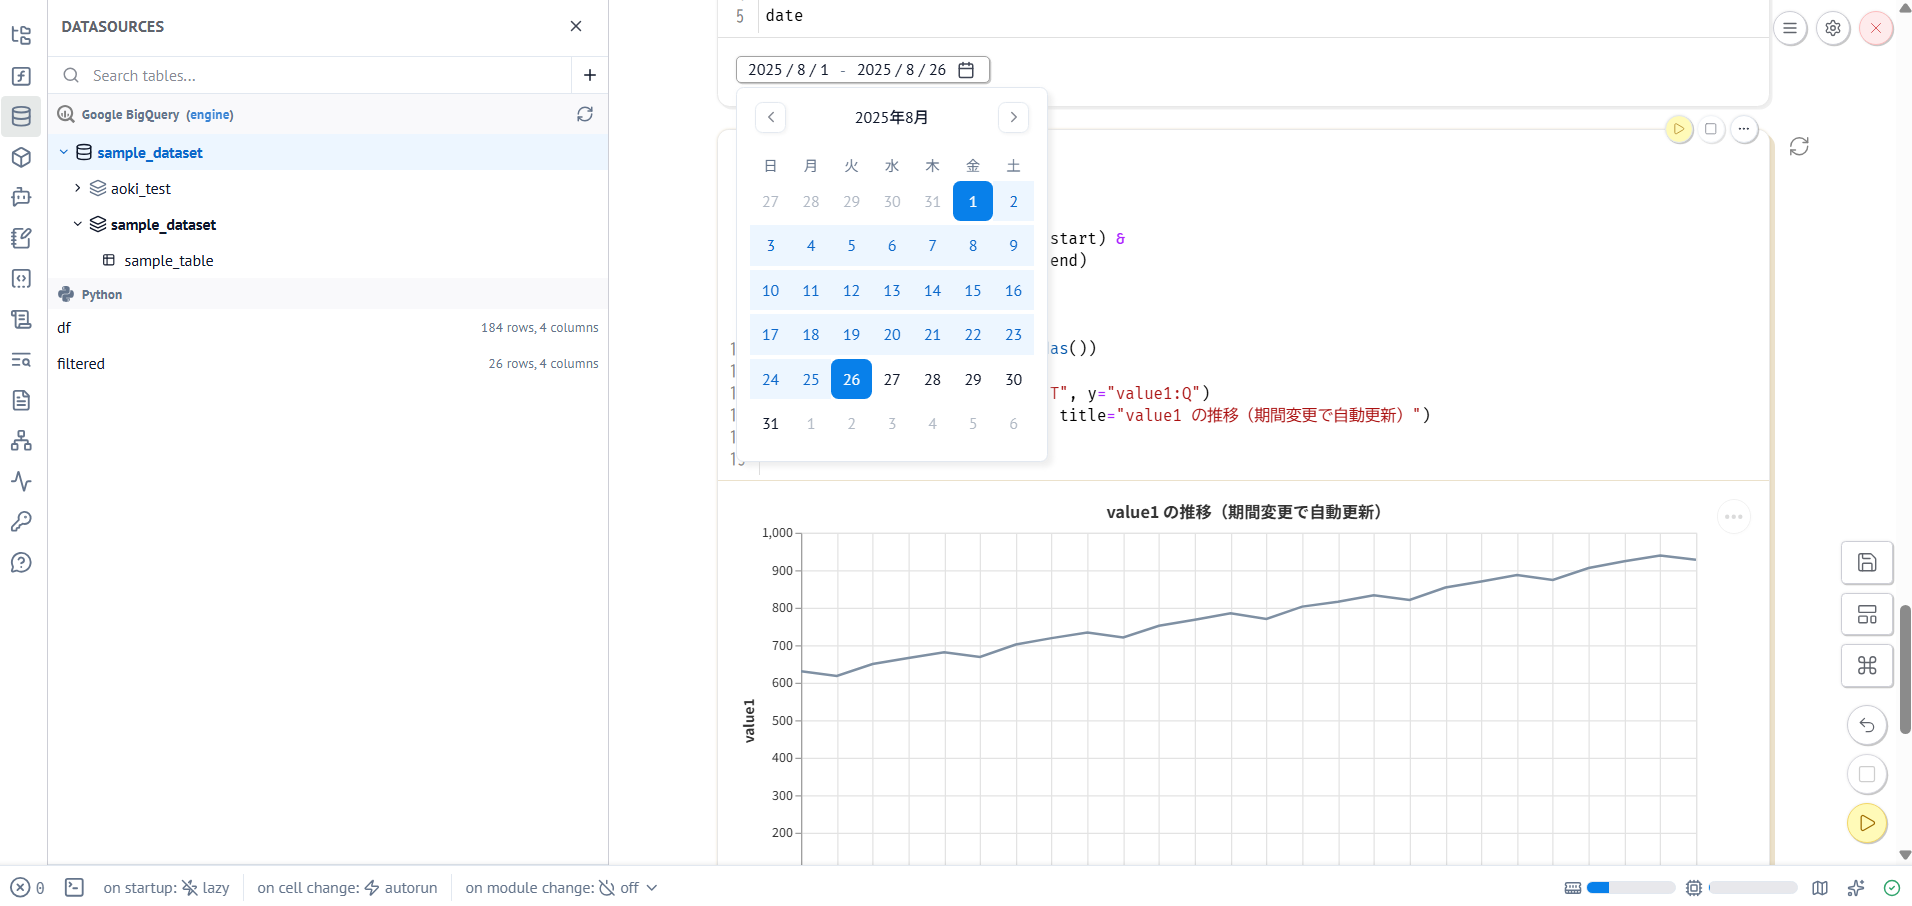This screenshot has height=906, width=1912.
Task: Select the sample_table tree item
Action: 168,261
